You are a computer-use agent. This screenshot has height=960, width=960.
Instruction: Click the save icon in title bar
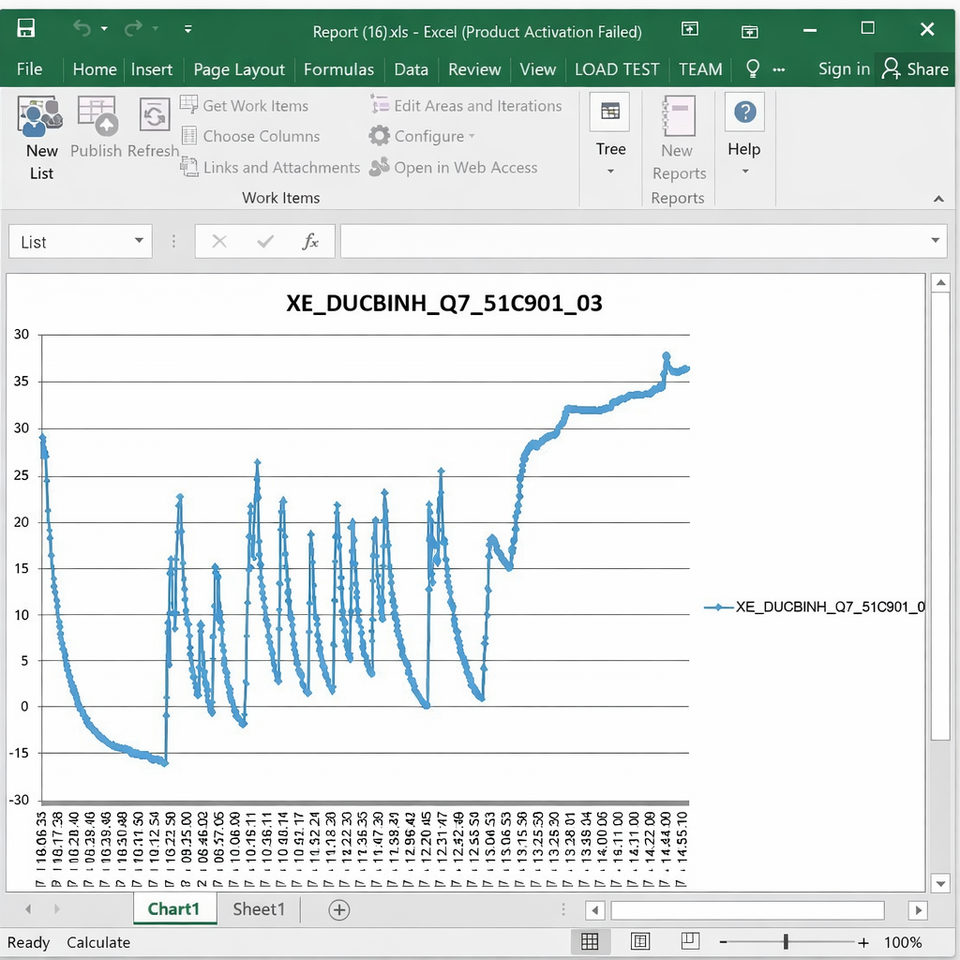(27, 29)
